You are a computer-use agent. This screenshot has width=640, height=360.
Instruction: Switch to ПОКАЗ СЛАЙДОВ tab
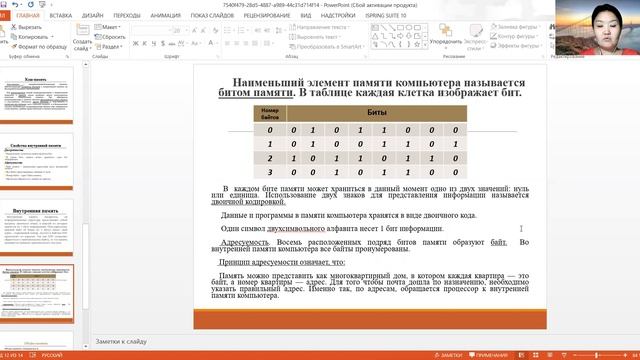[212, 16]
